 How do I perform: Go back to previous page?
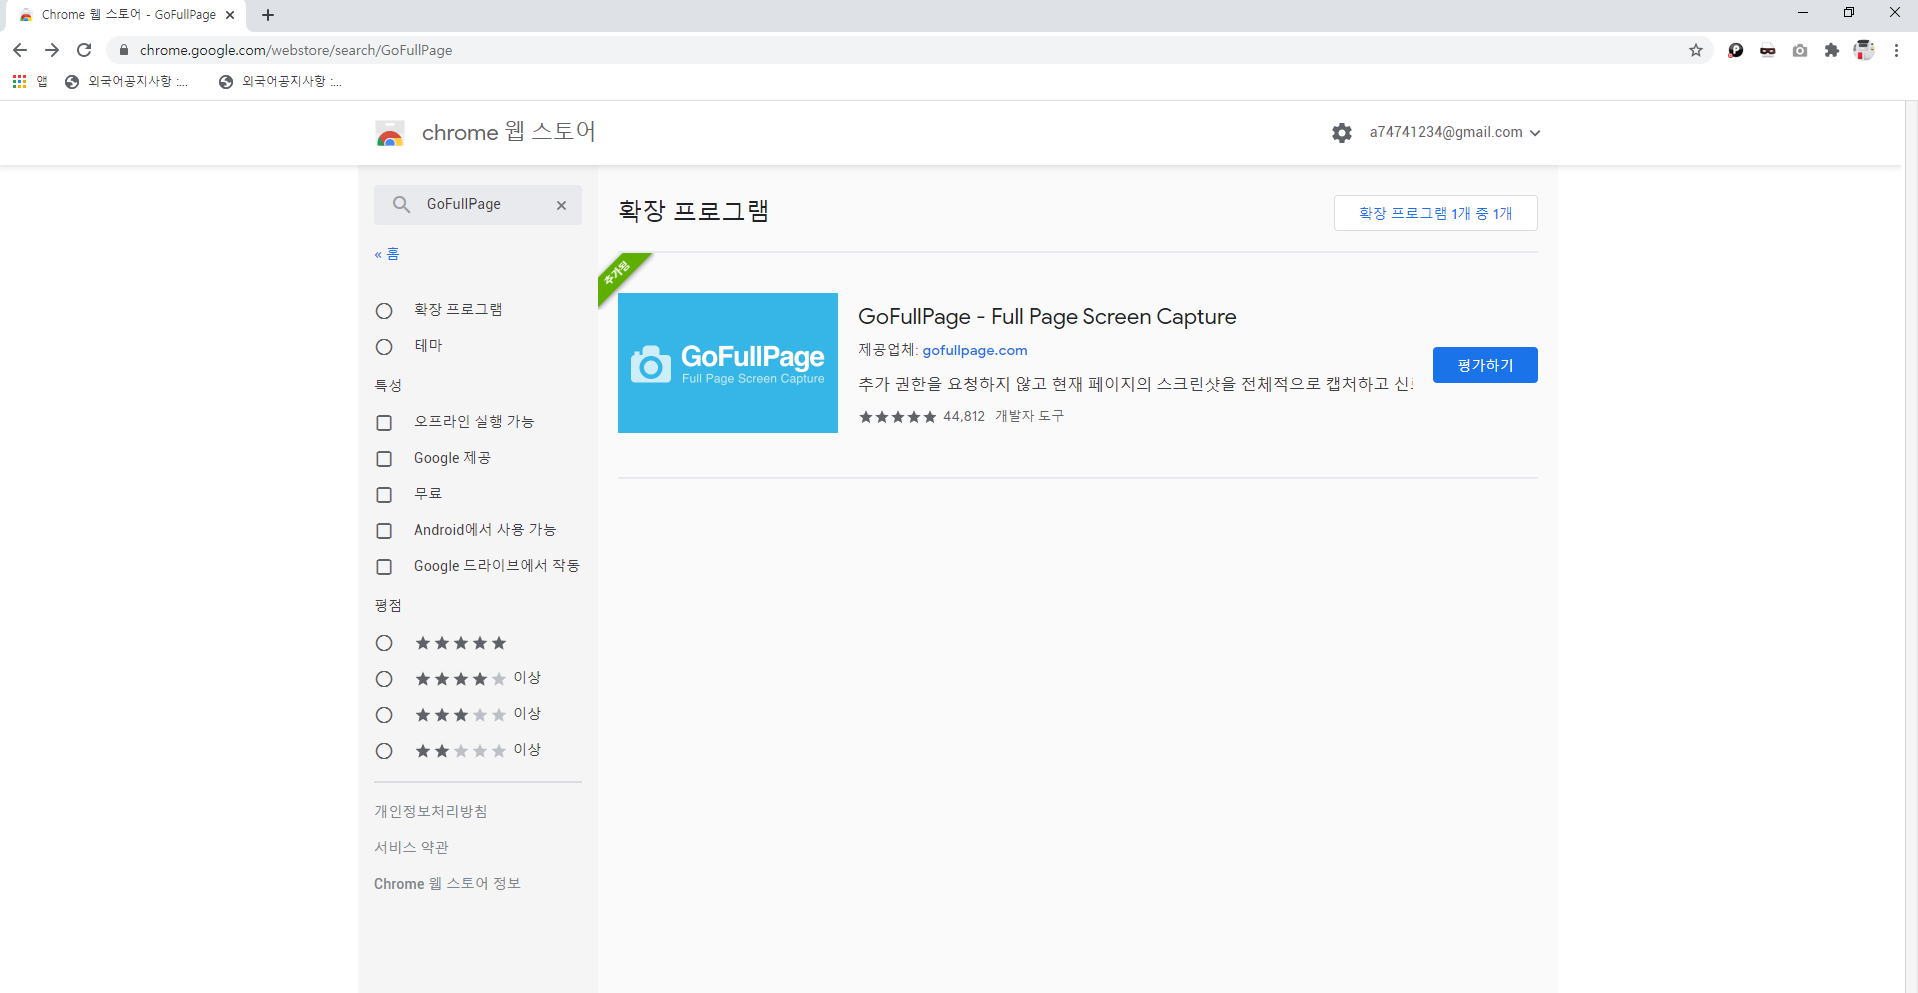20,50
